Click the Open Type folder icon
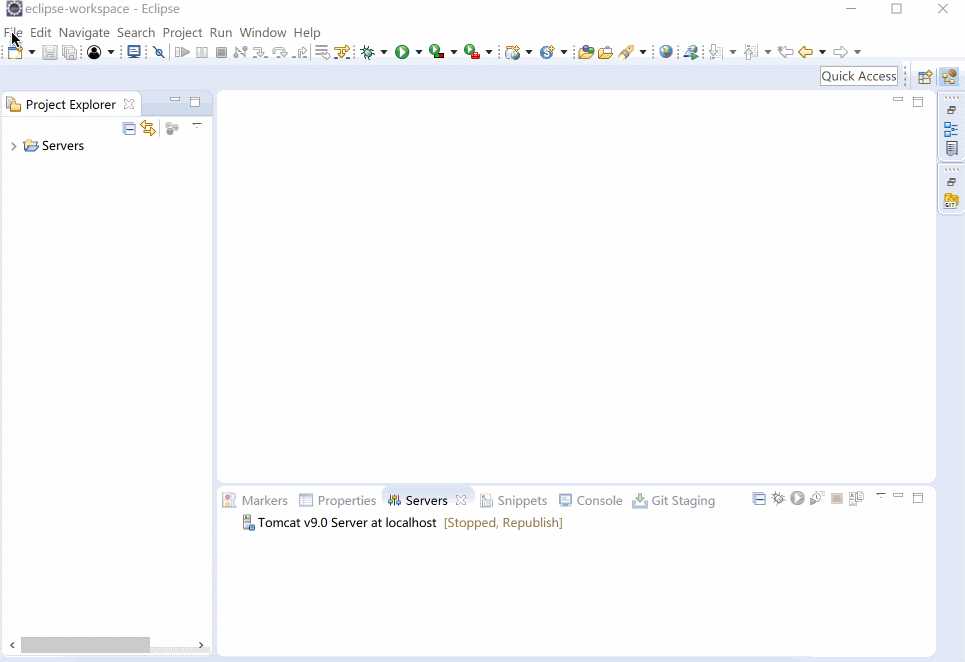This screenshot has width=965, height=662. pyautogui.click(x=586, y=52)
